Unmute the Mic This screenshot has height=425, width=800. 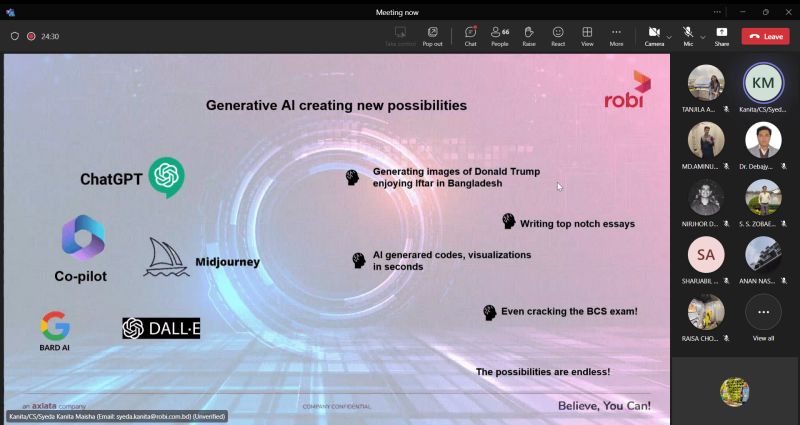click(x=688, y=36)
